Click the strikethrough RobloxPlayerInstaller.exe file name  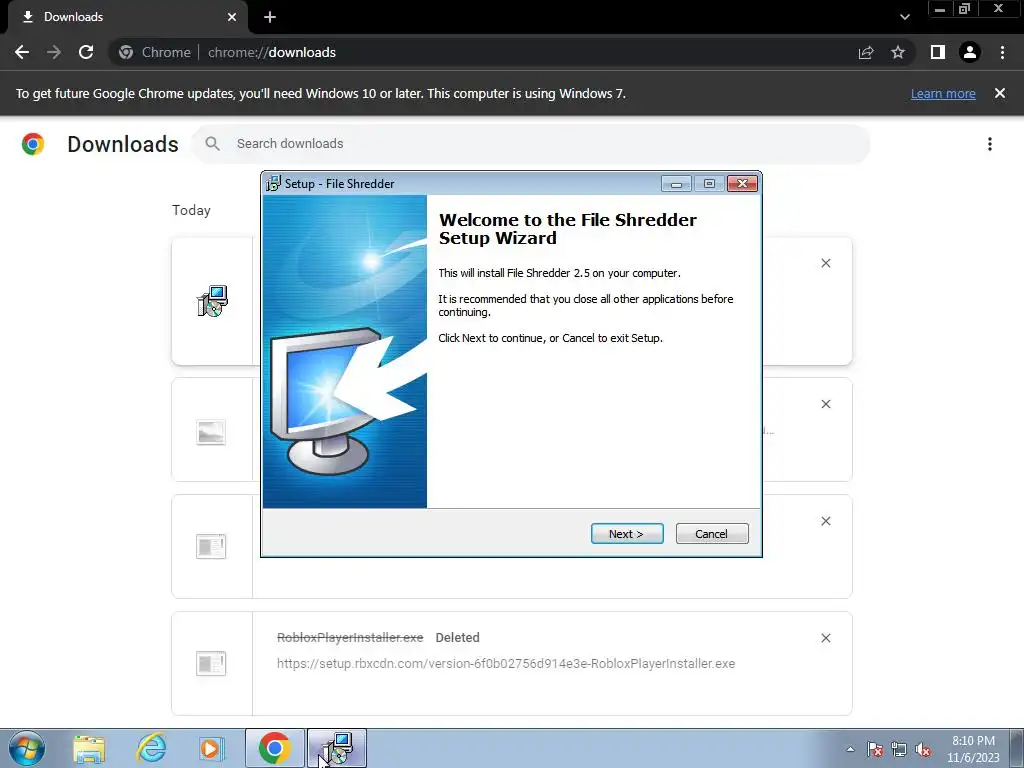[x=350, y=637]
